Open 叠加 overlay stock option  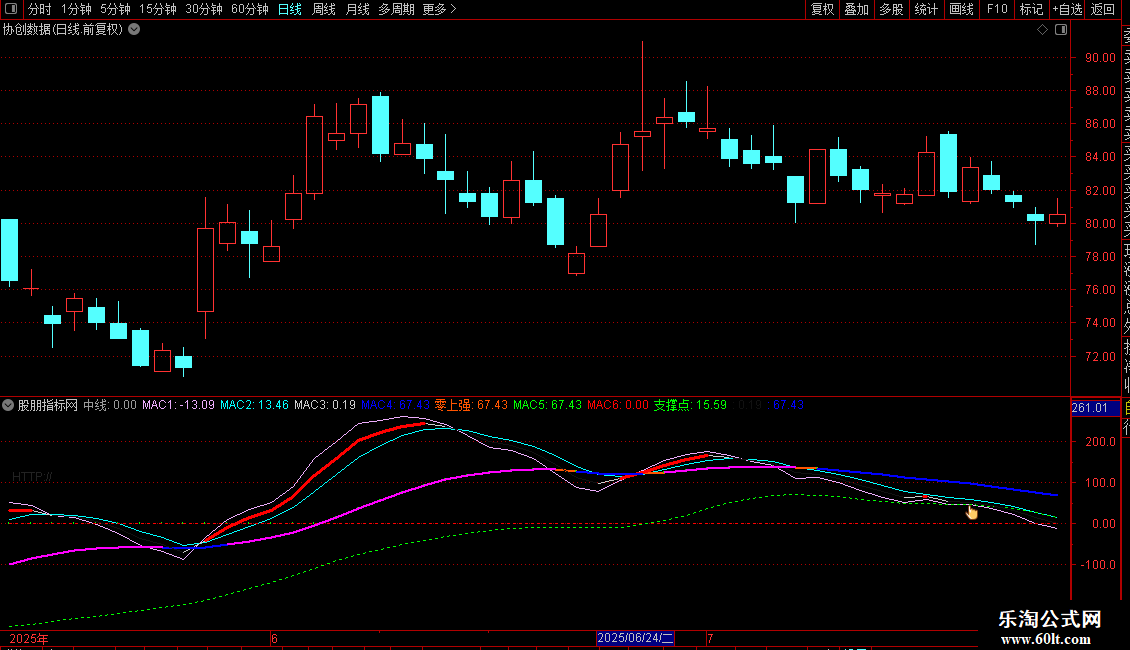click(856, 10)
